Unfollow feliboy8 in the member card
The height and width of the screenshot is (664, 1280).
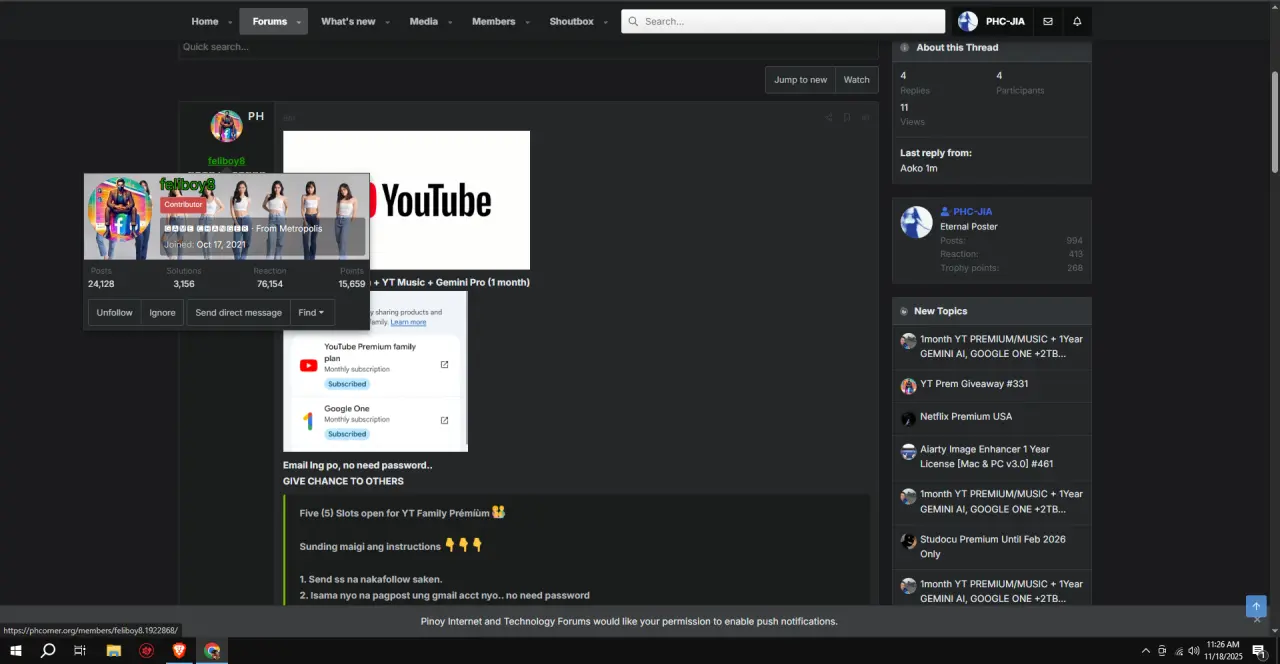[x=114, y=313]
